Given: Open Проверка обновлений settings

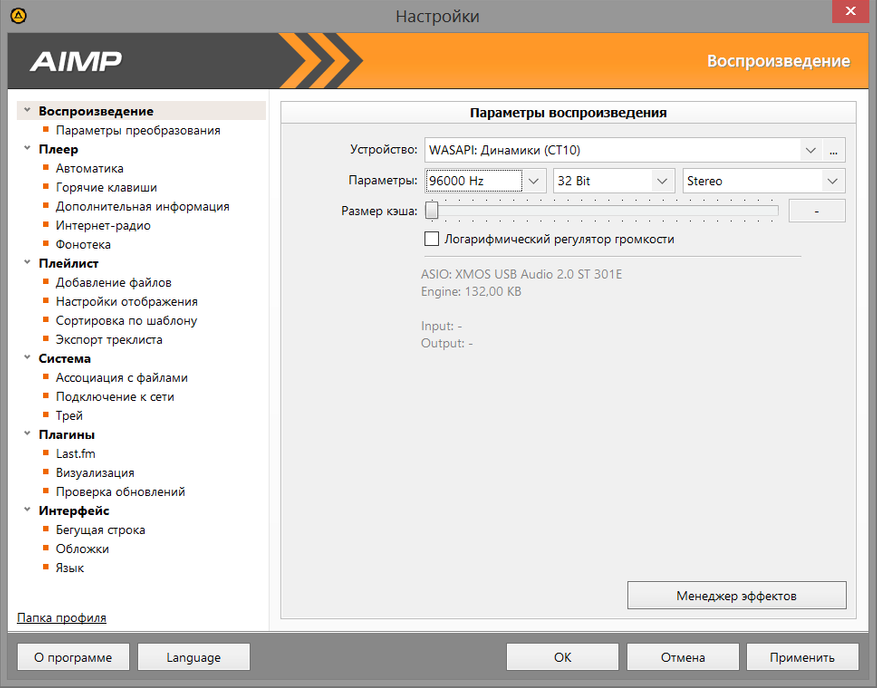Looking at the screenshot, I should (x=120, y=491).
